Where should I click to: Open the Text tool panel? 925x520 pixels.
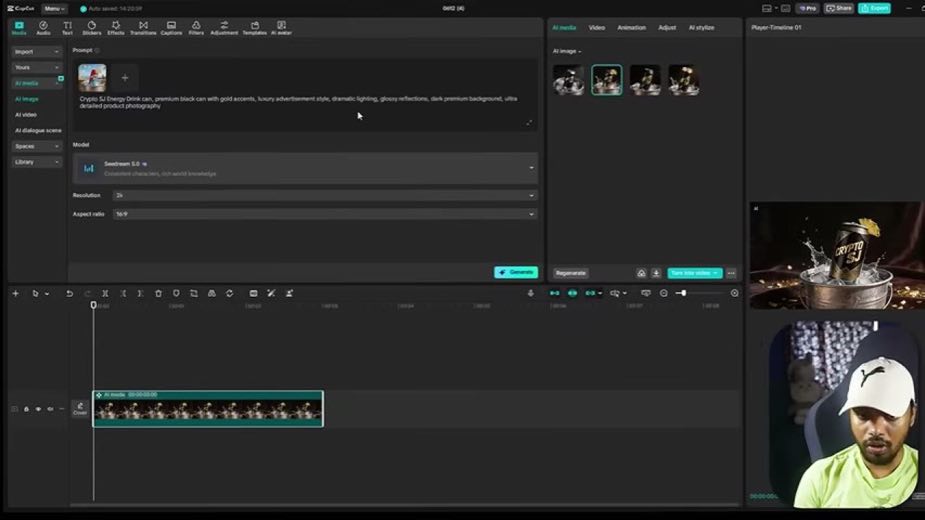click(x=67, y=28)
